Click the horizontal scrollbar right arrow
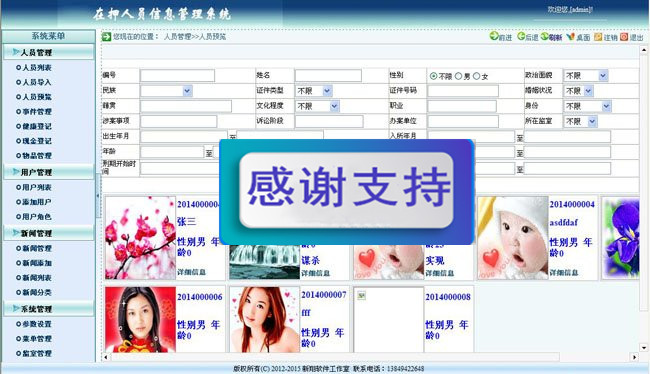Screen dimensions: 650x374 click(634, 357)
